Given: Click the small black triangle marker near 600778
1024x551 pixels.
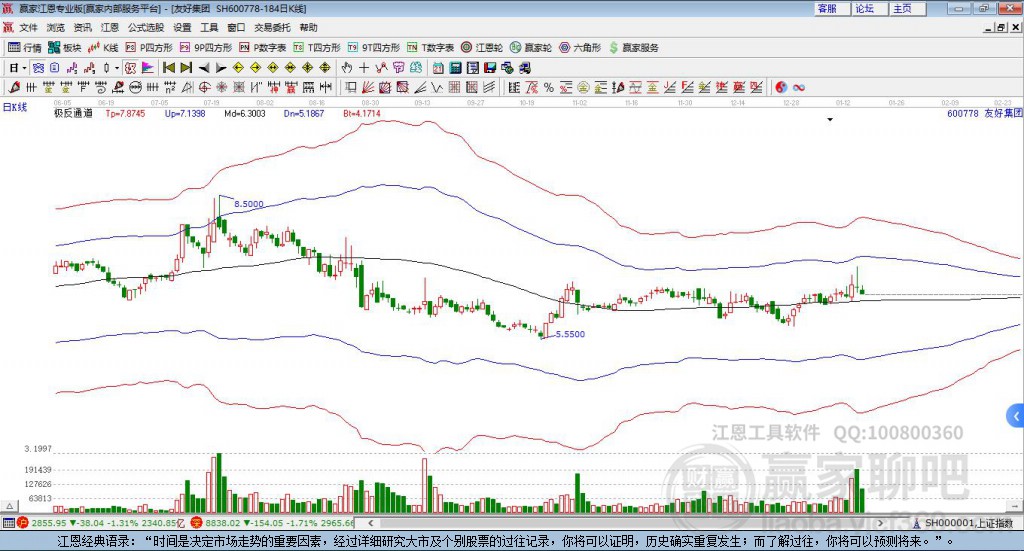Looking at the screenshot, I should [x=830, y=119].
